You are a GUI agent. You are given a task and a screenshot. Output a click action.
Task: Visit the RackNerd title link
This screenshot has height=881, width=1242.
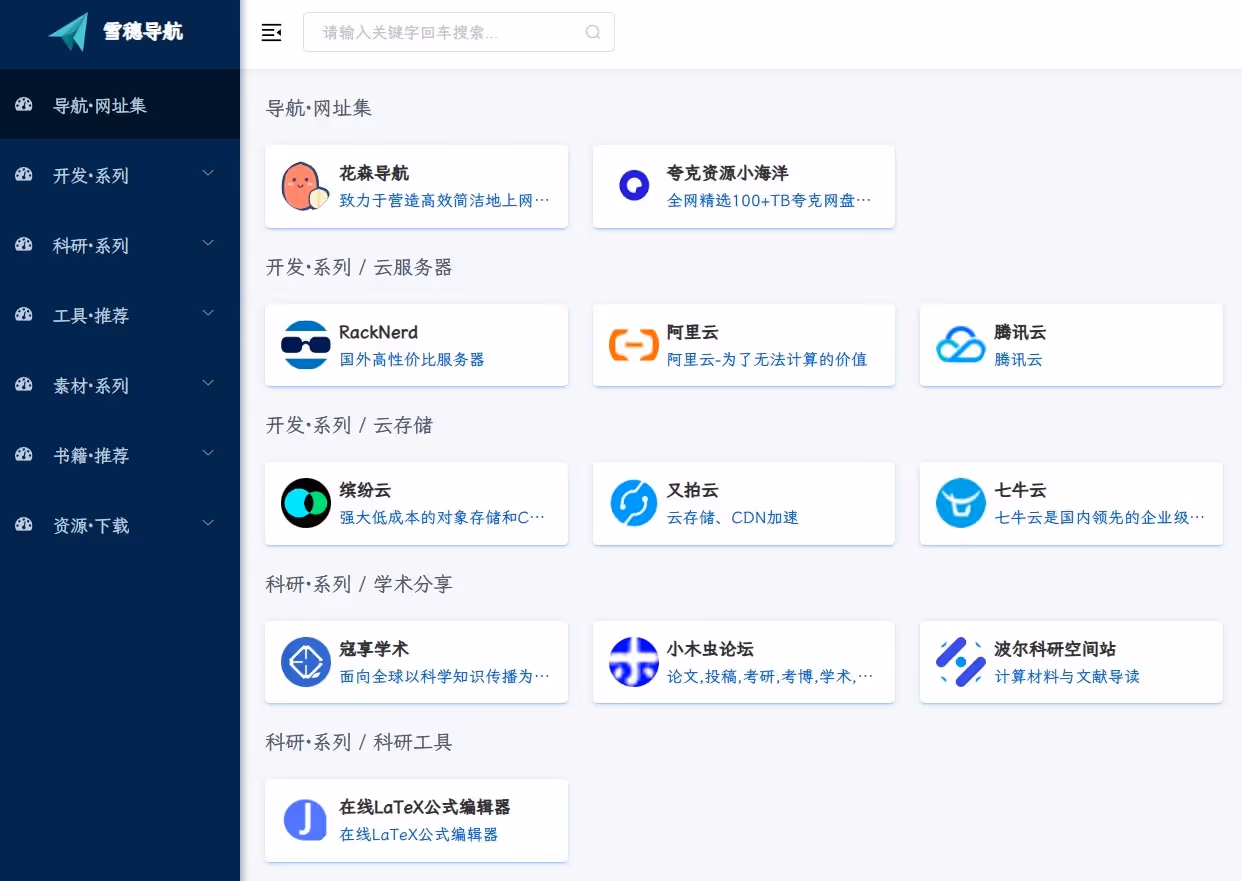point(379,333)
